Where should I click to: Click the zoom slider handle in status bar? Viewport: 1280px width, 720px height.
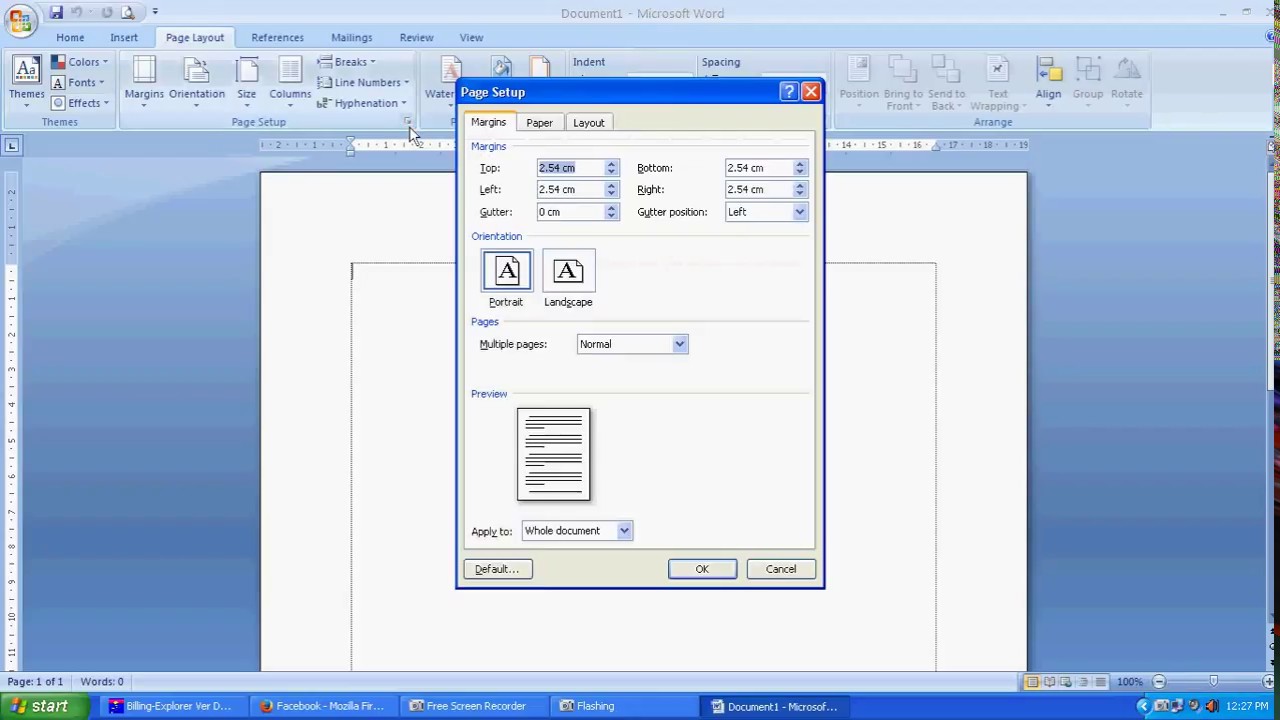[1213, 682]
